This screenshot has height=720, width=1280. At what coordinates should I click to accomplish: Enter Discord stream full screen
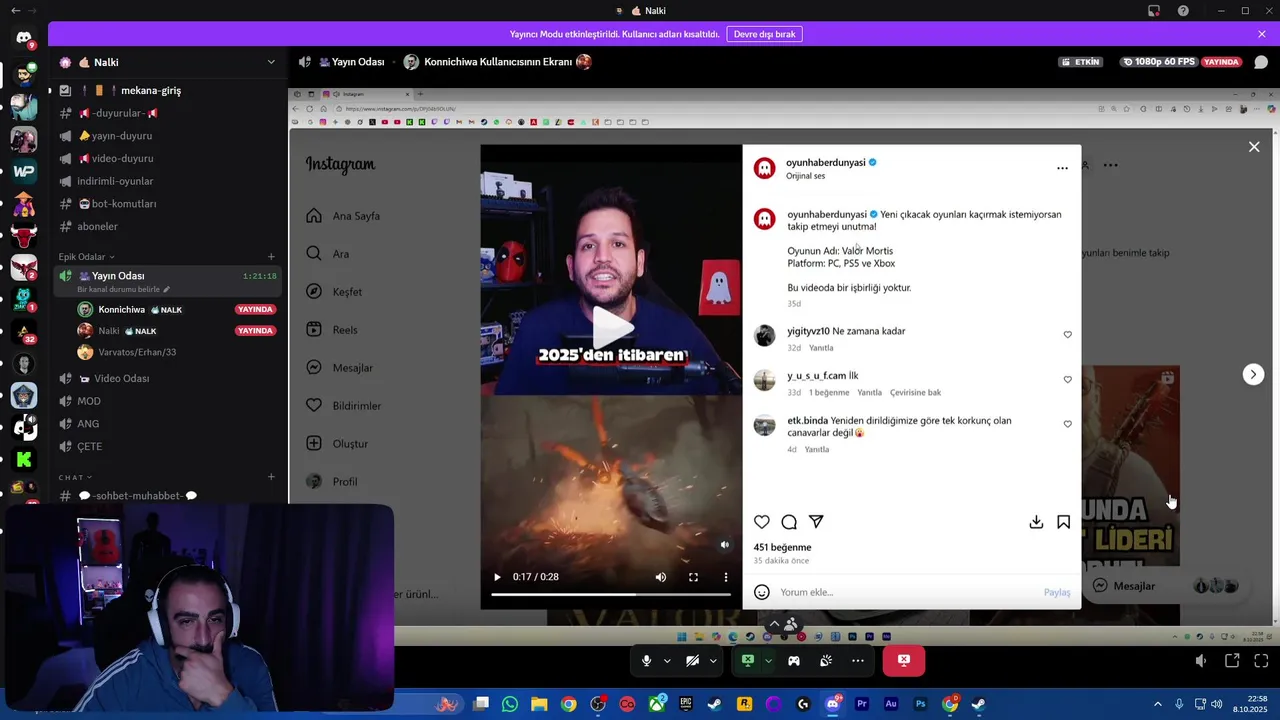(1261, 661)
